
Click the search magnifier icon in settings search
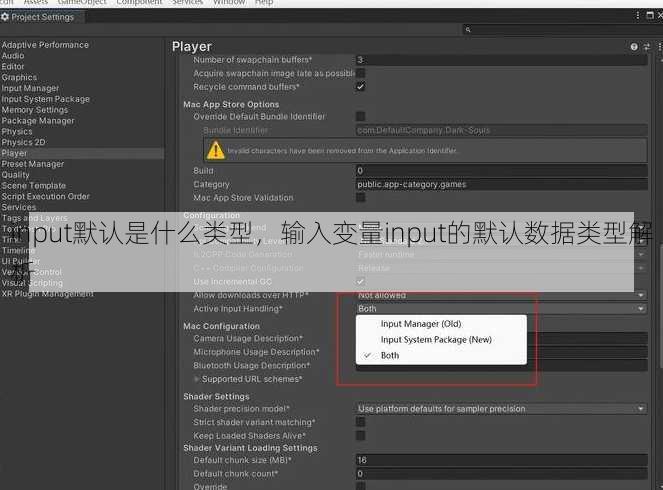[468, 30]
